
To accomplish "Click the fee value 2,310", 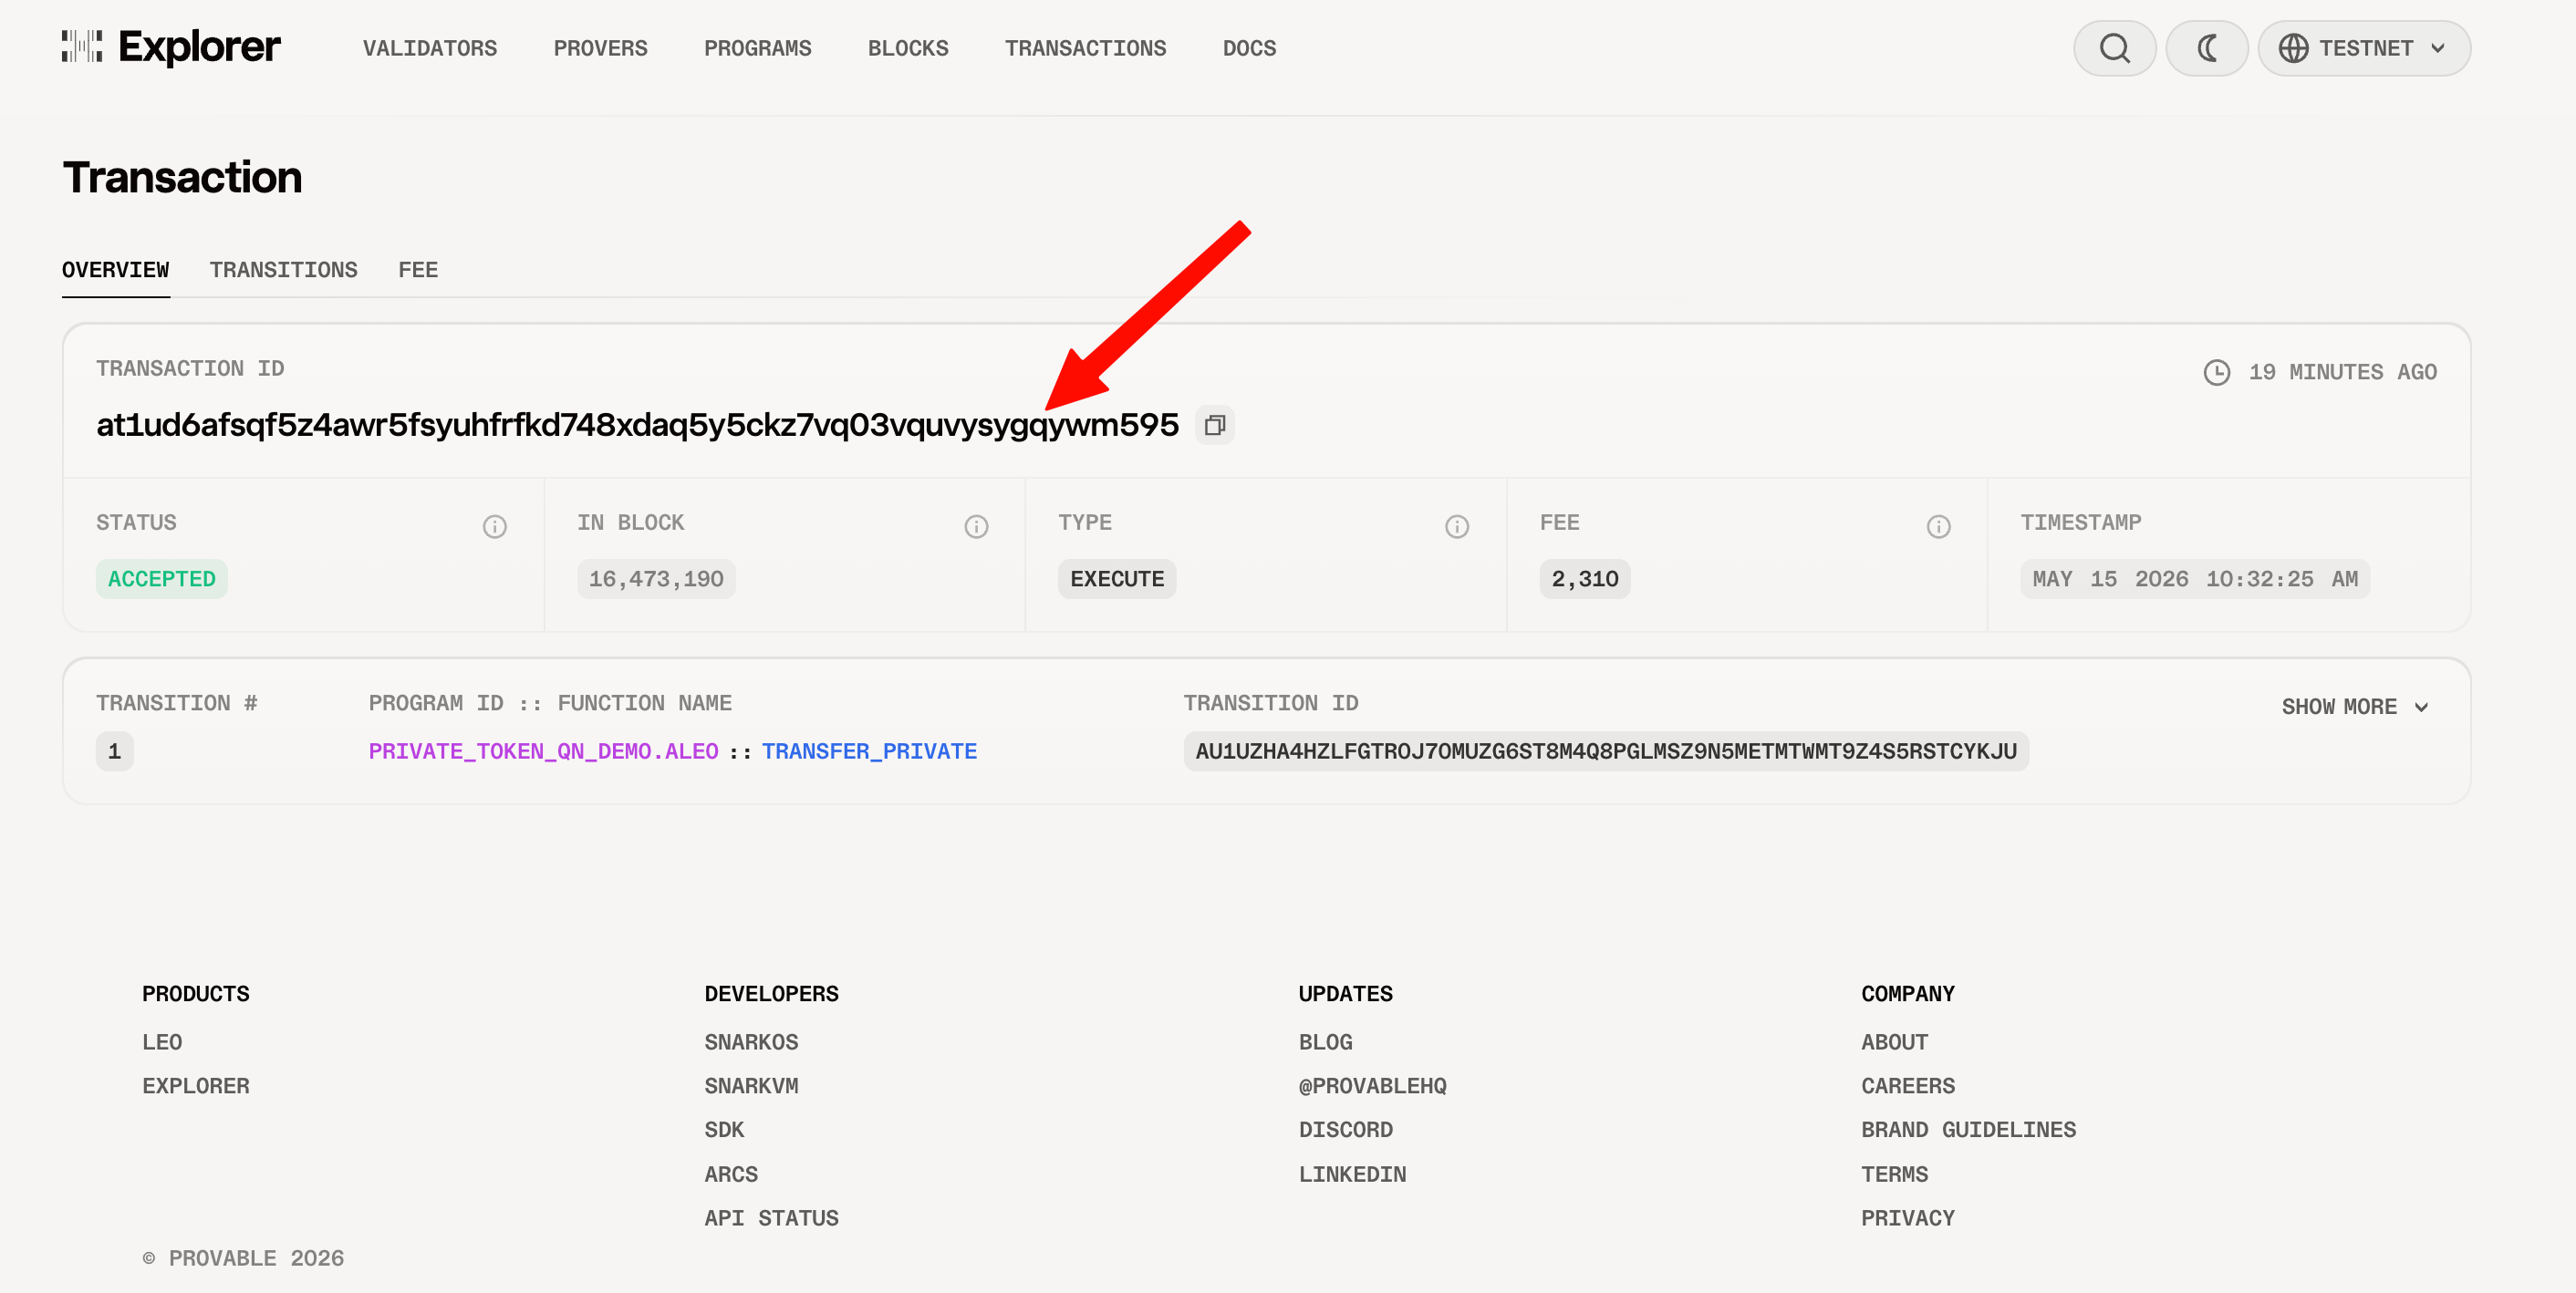I will click(x=1585, y=579).
